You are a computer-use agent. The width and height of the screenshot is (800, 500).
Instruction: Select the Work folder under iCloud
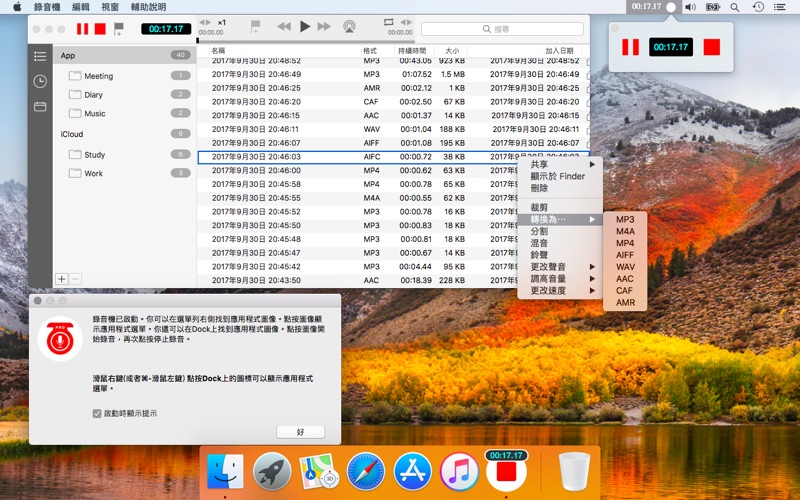tap(125, 173)
